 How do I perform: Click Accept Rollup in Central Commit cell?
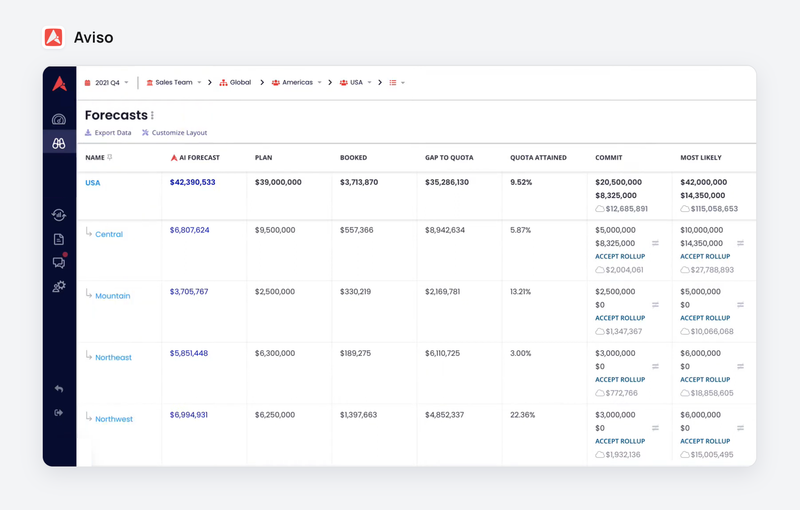point(620,257)
